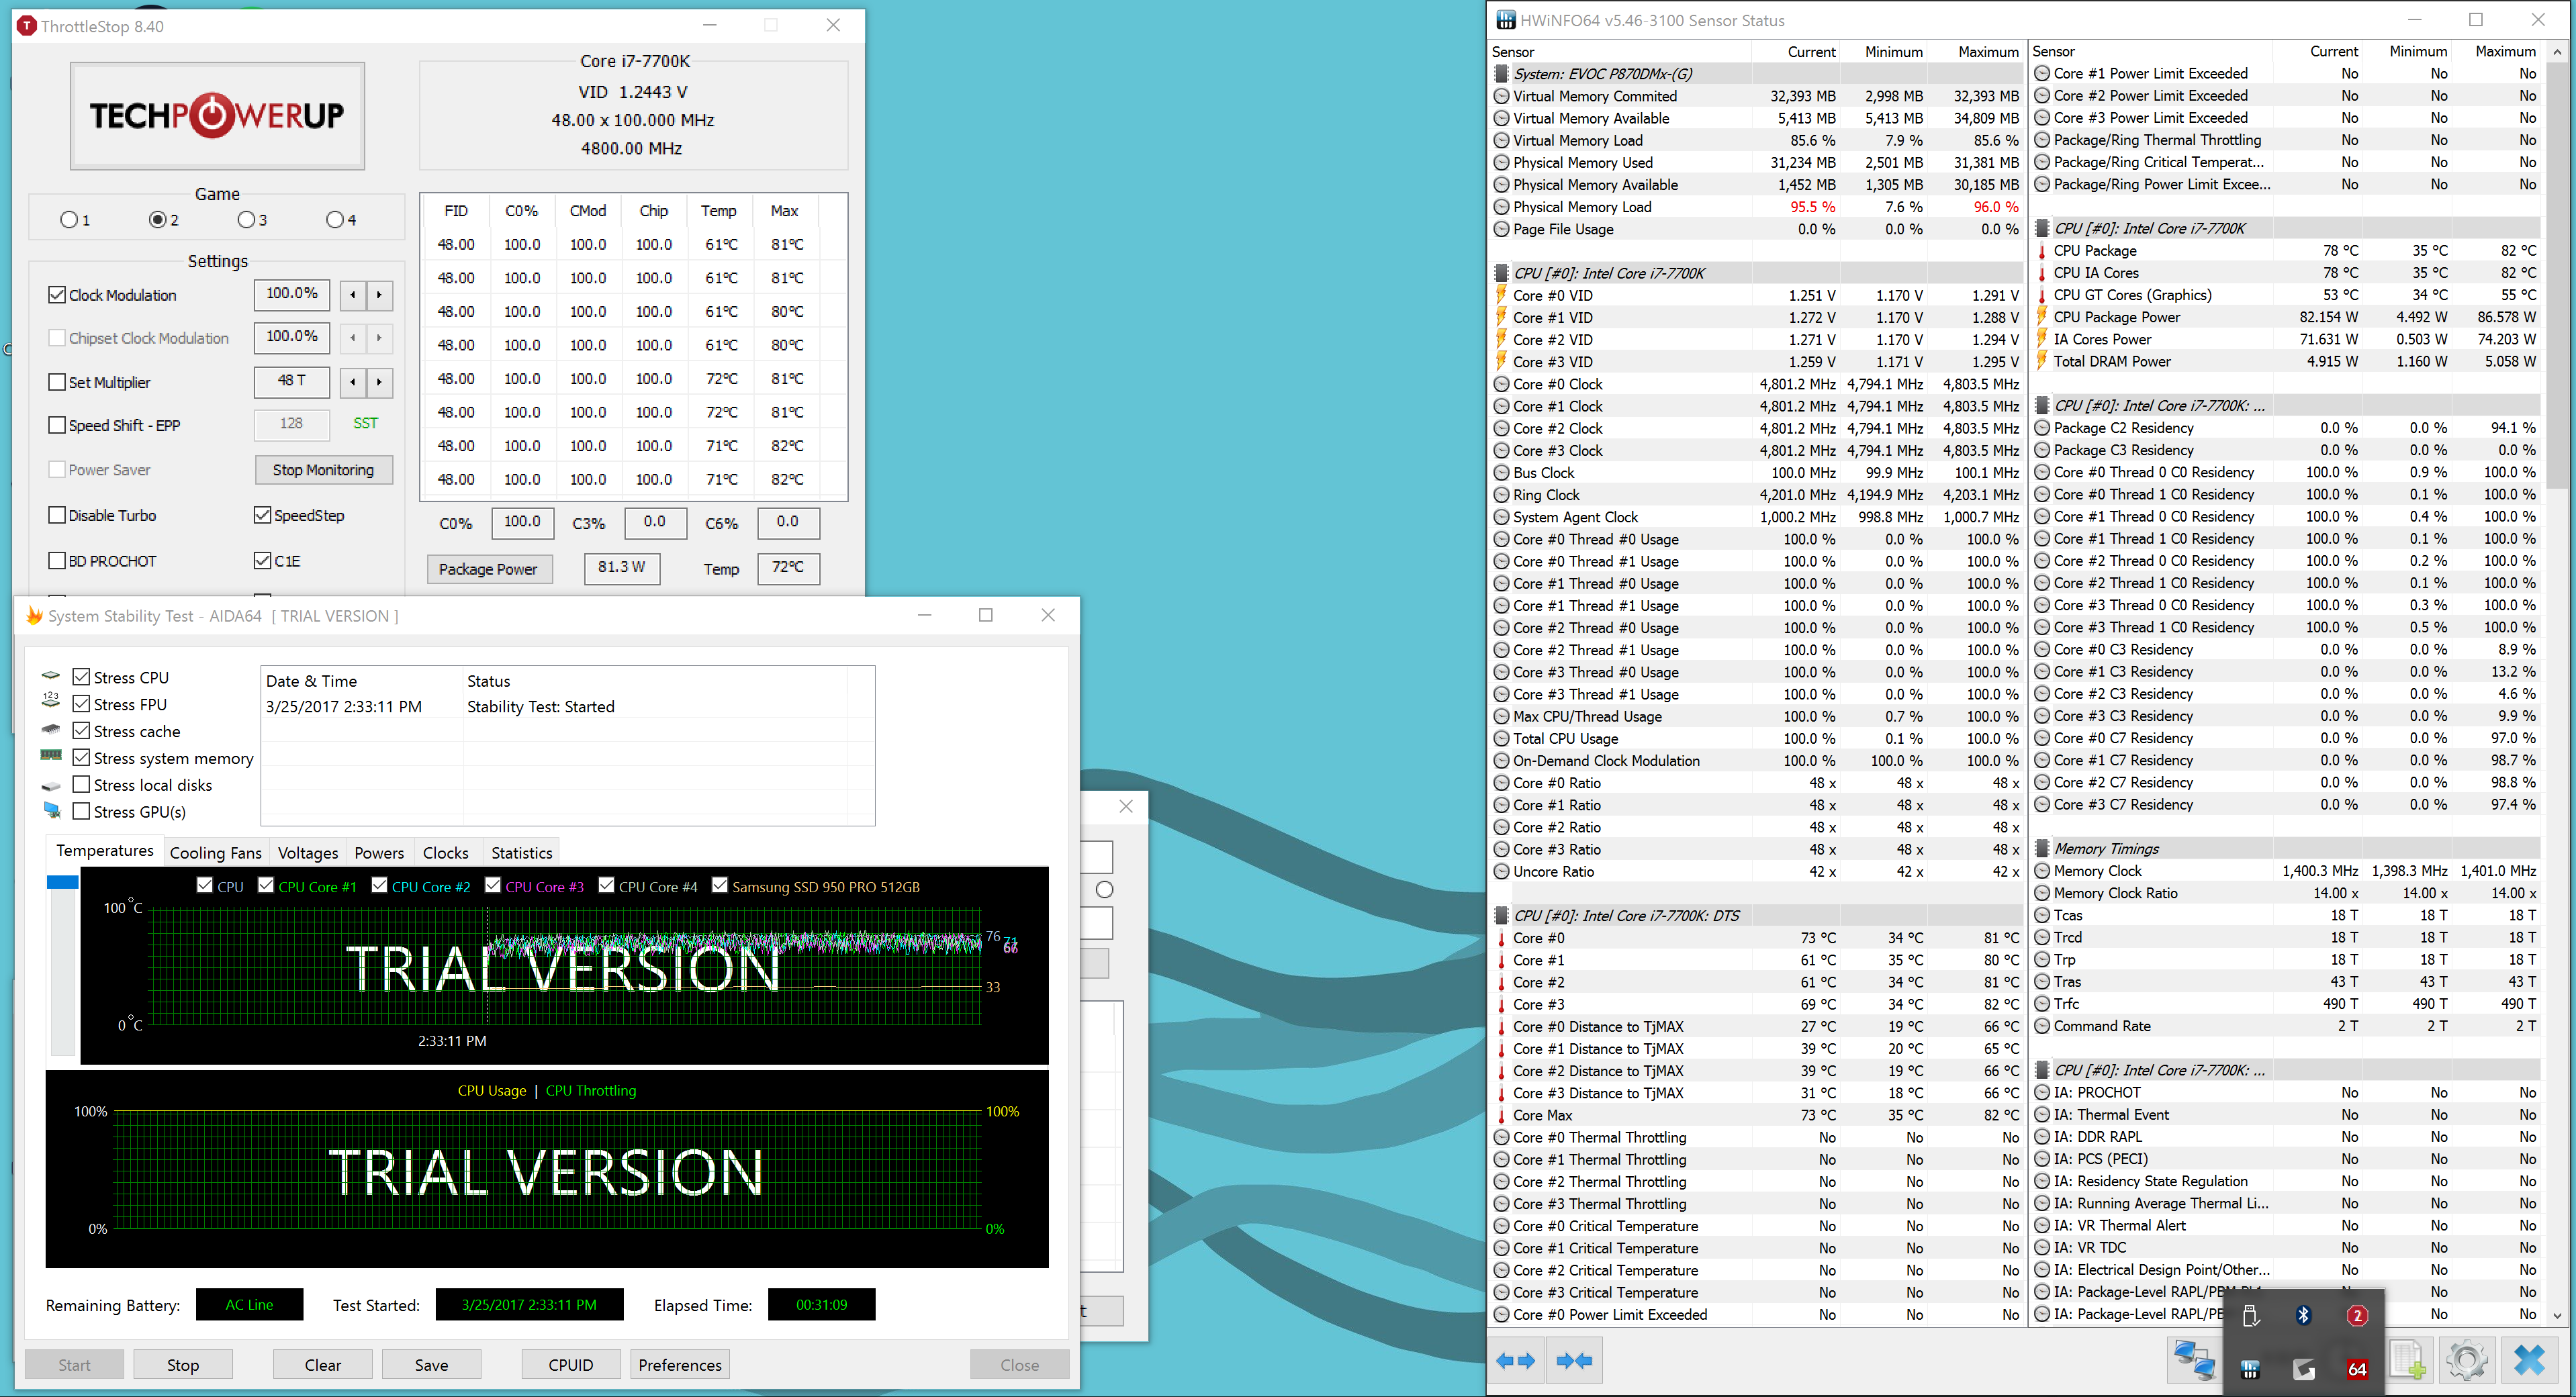Screen dimensions: 2576x1397
Task: Click the AIDA64 red 64 tray icon
Action: (2357, 1369)
